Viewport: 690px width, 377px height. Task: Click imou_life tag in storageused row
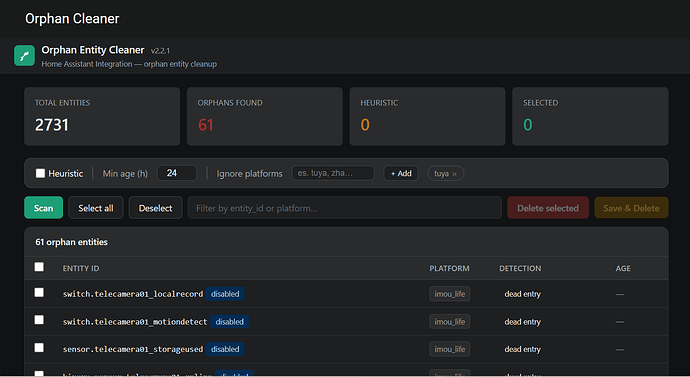tap(450, 349)
